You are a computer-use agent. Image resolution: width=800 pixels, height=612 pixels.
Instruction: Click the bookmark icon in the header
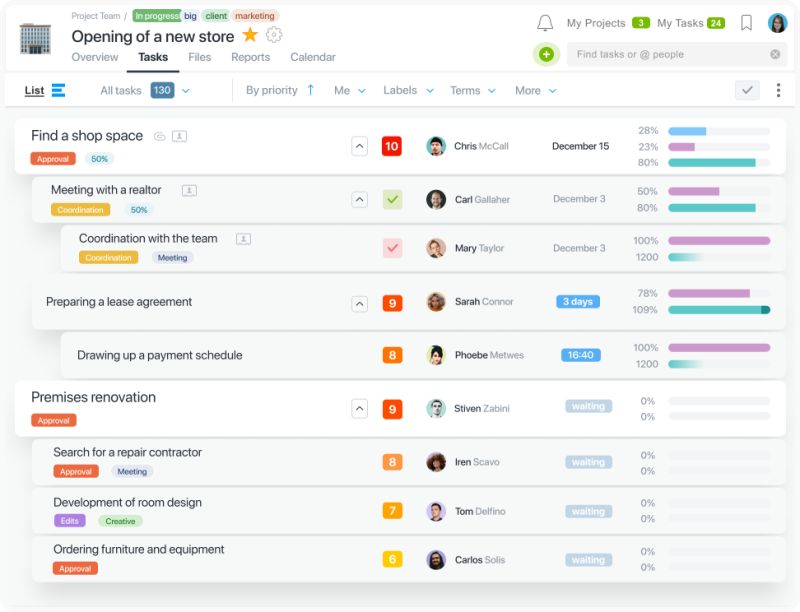pyautogui.click(x=744, y=22)
